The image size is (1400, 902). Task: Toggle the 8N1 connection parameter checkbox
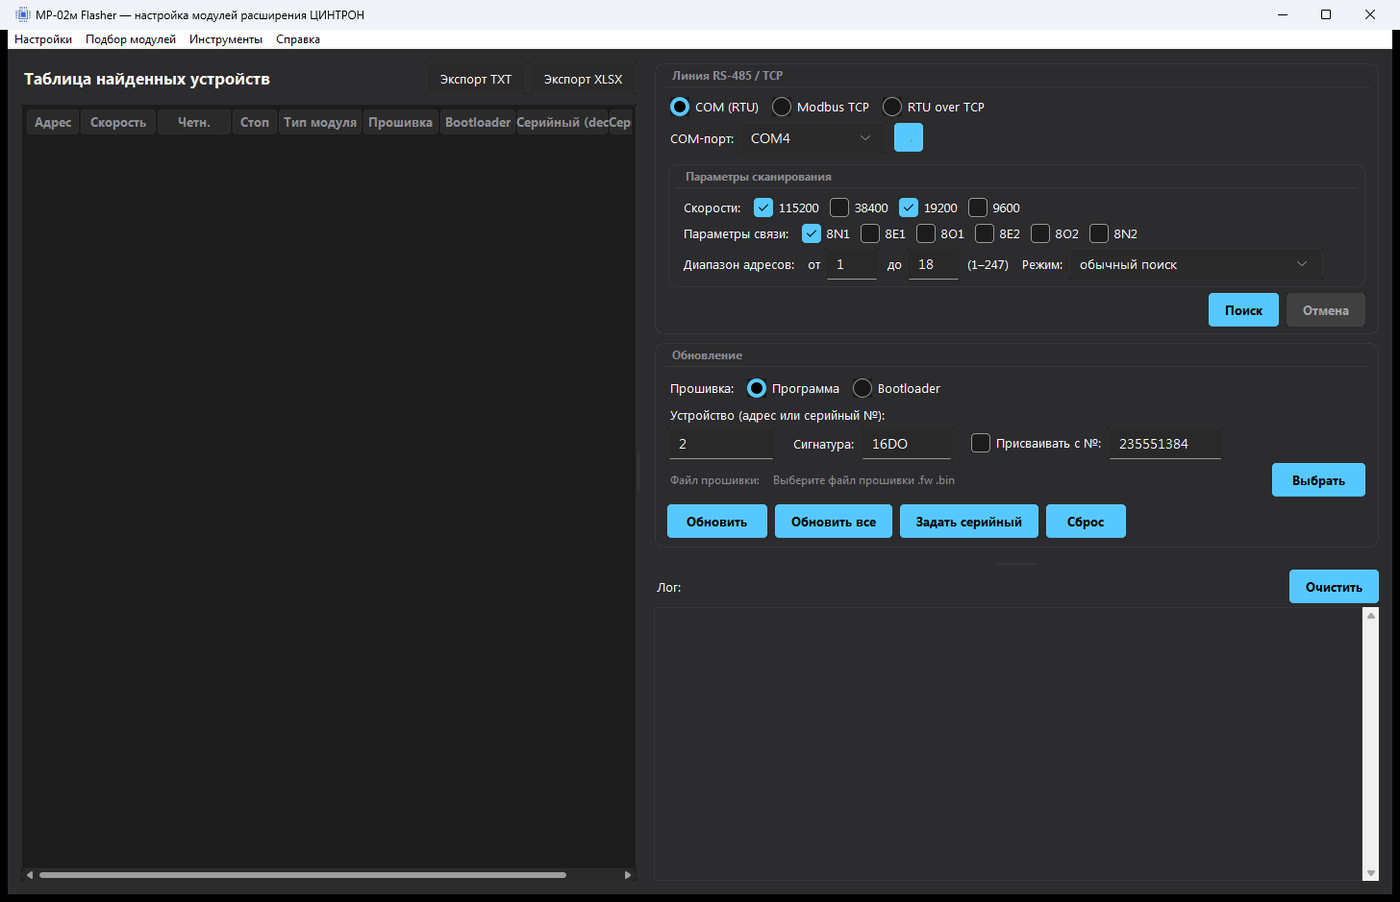point(811,234)
